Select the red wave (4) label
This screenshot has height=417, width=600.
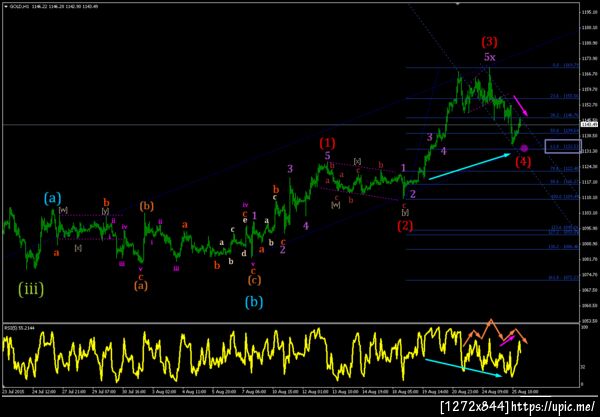[523, 162]
